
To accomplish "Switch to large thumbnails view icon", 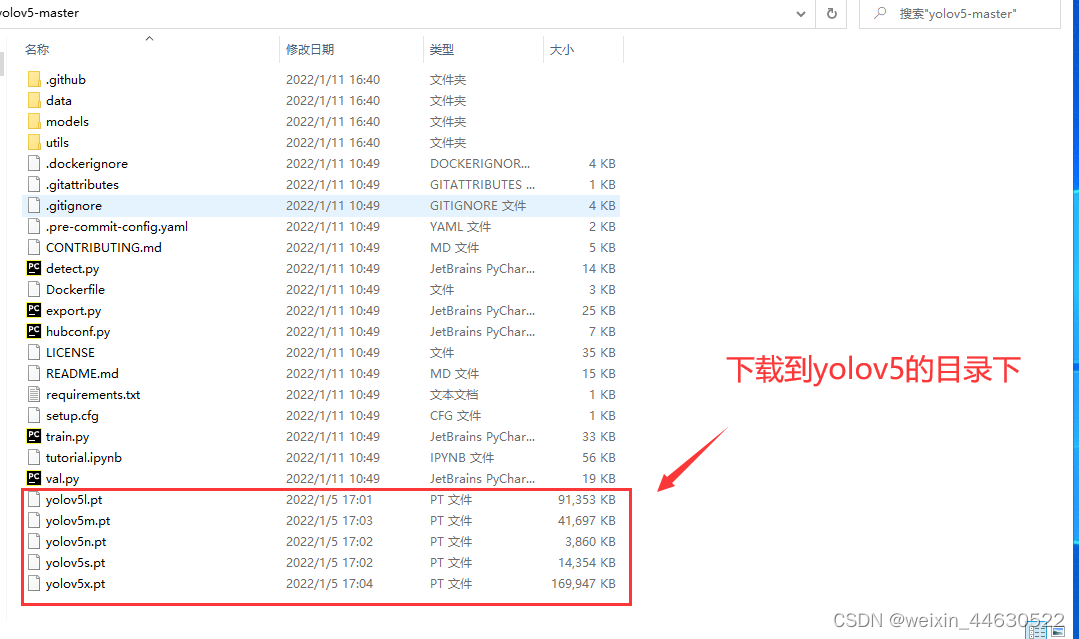I will pyautogui.click(x=1058, y=631).
